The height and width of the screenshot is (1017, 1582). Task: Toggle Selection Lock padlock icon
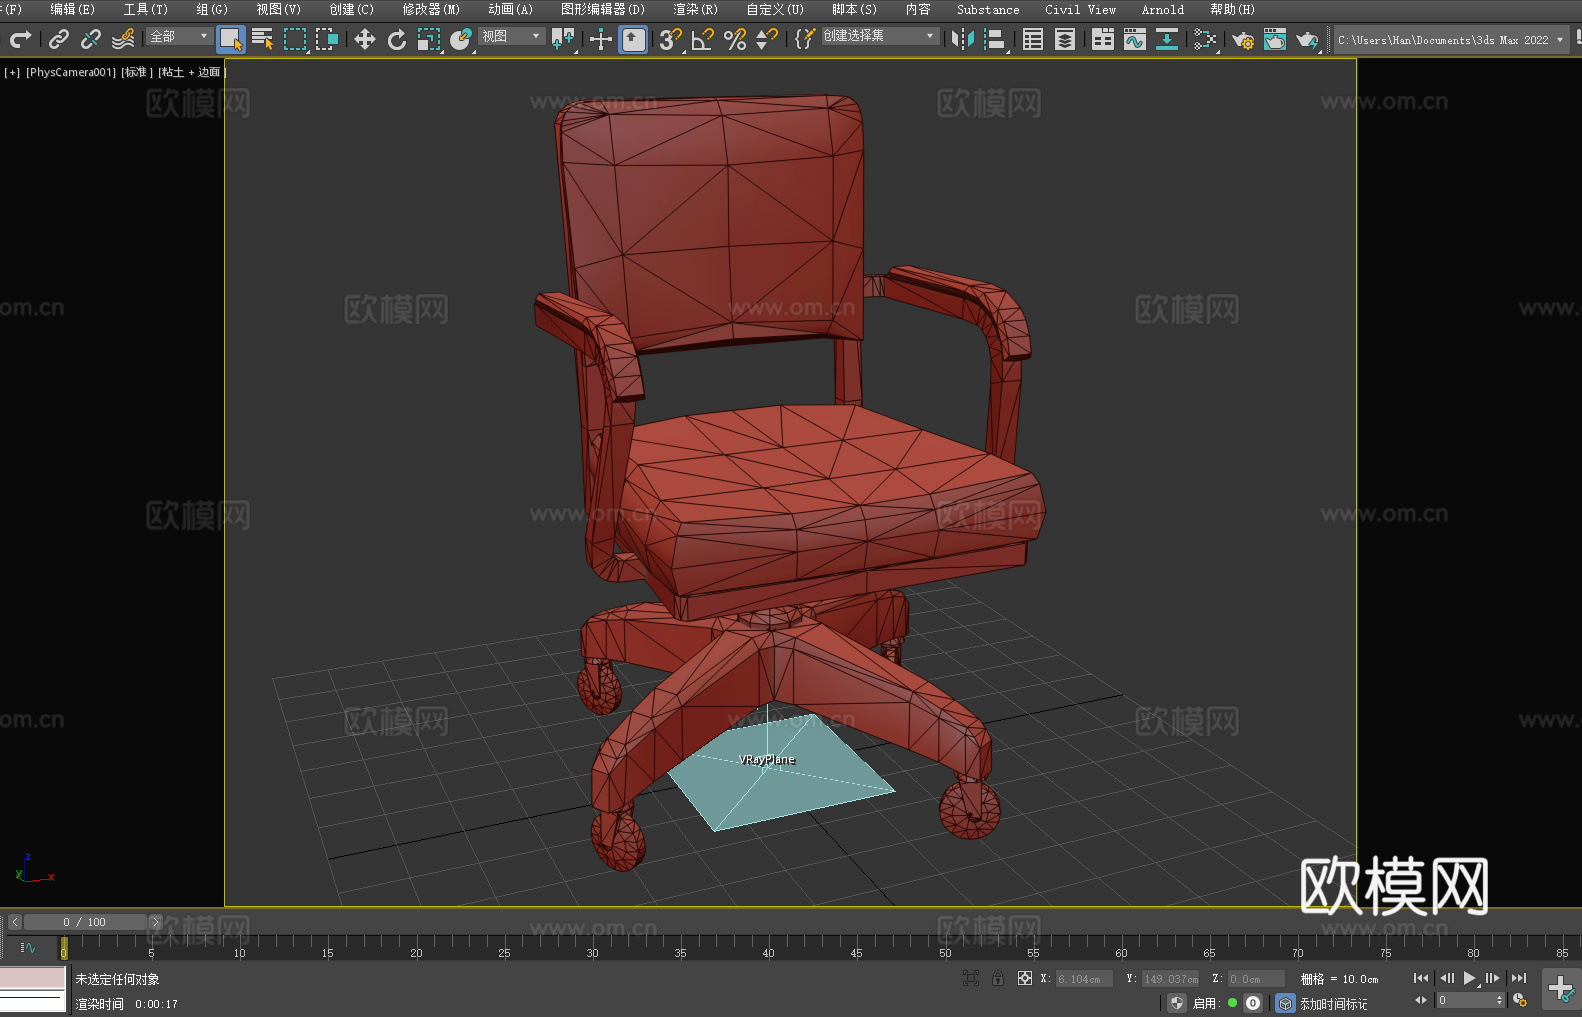998,978
